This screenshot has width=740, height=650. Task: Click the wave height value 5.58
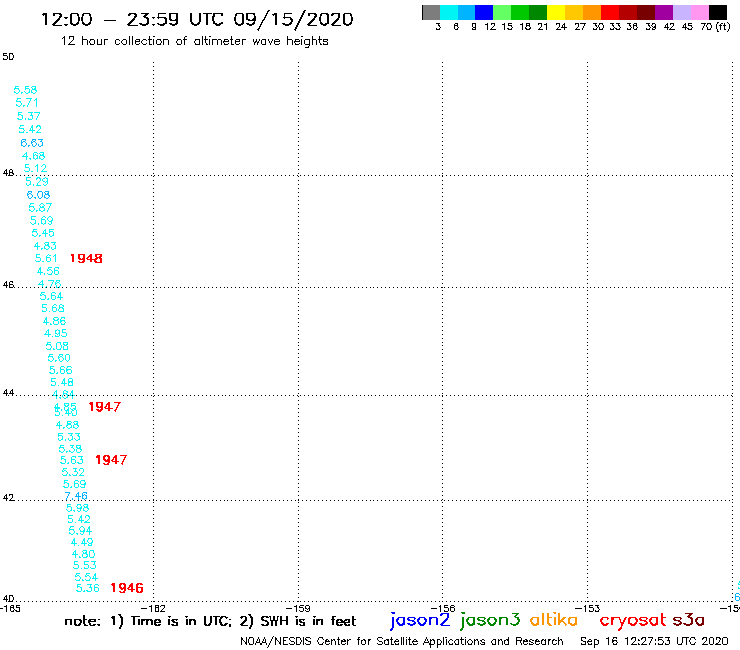(x=25, y=90)
